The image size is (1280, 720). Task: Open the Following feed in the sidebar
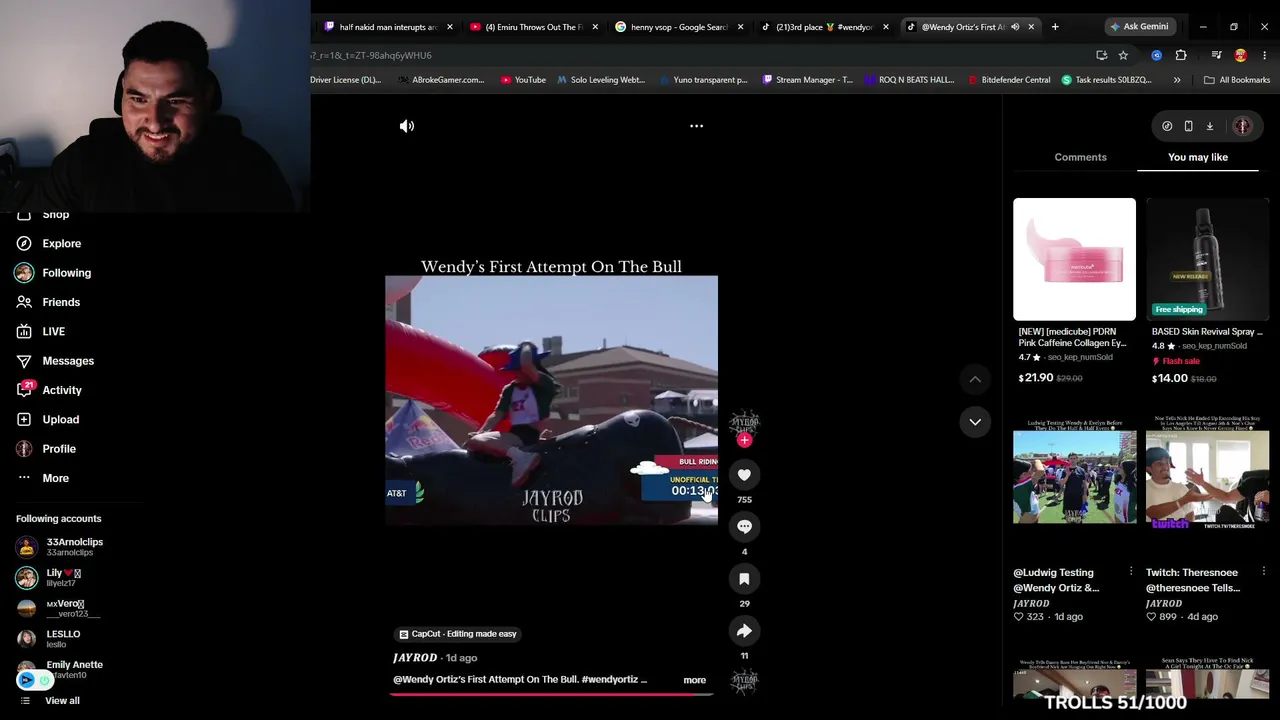click(x=66, y=273)
